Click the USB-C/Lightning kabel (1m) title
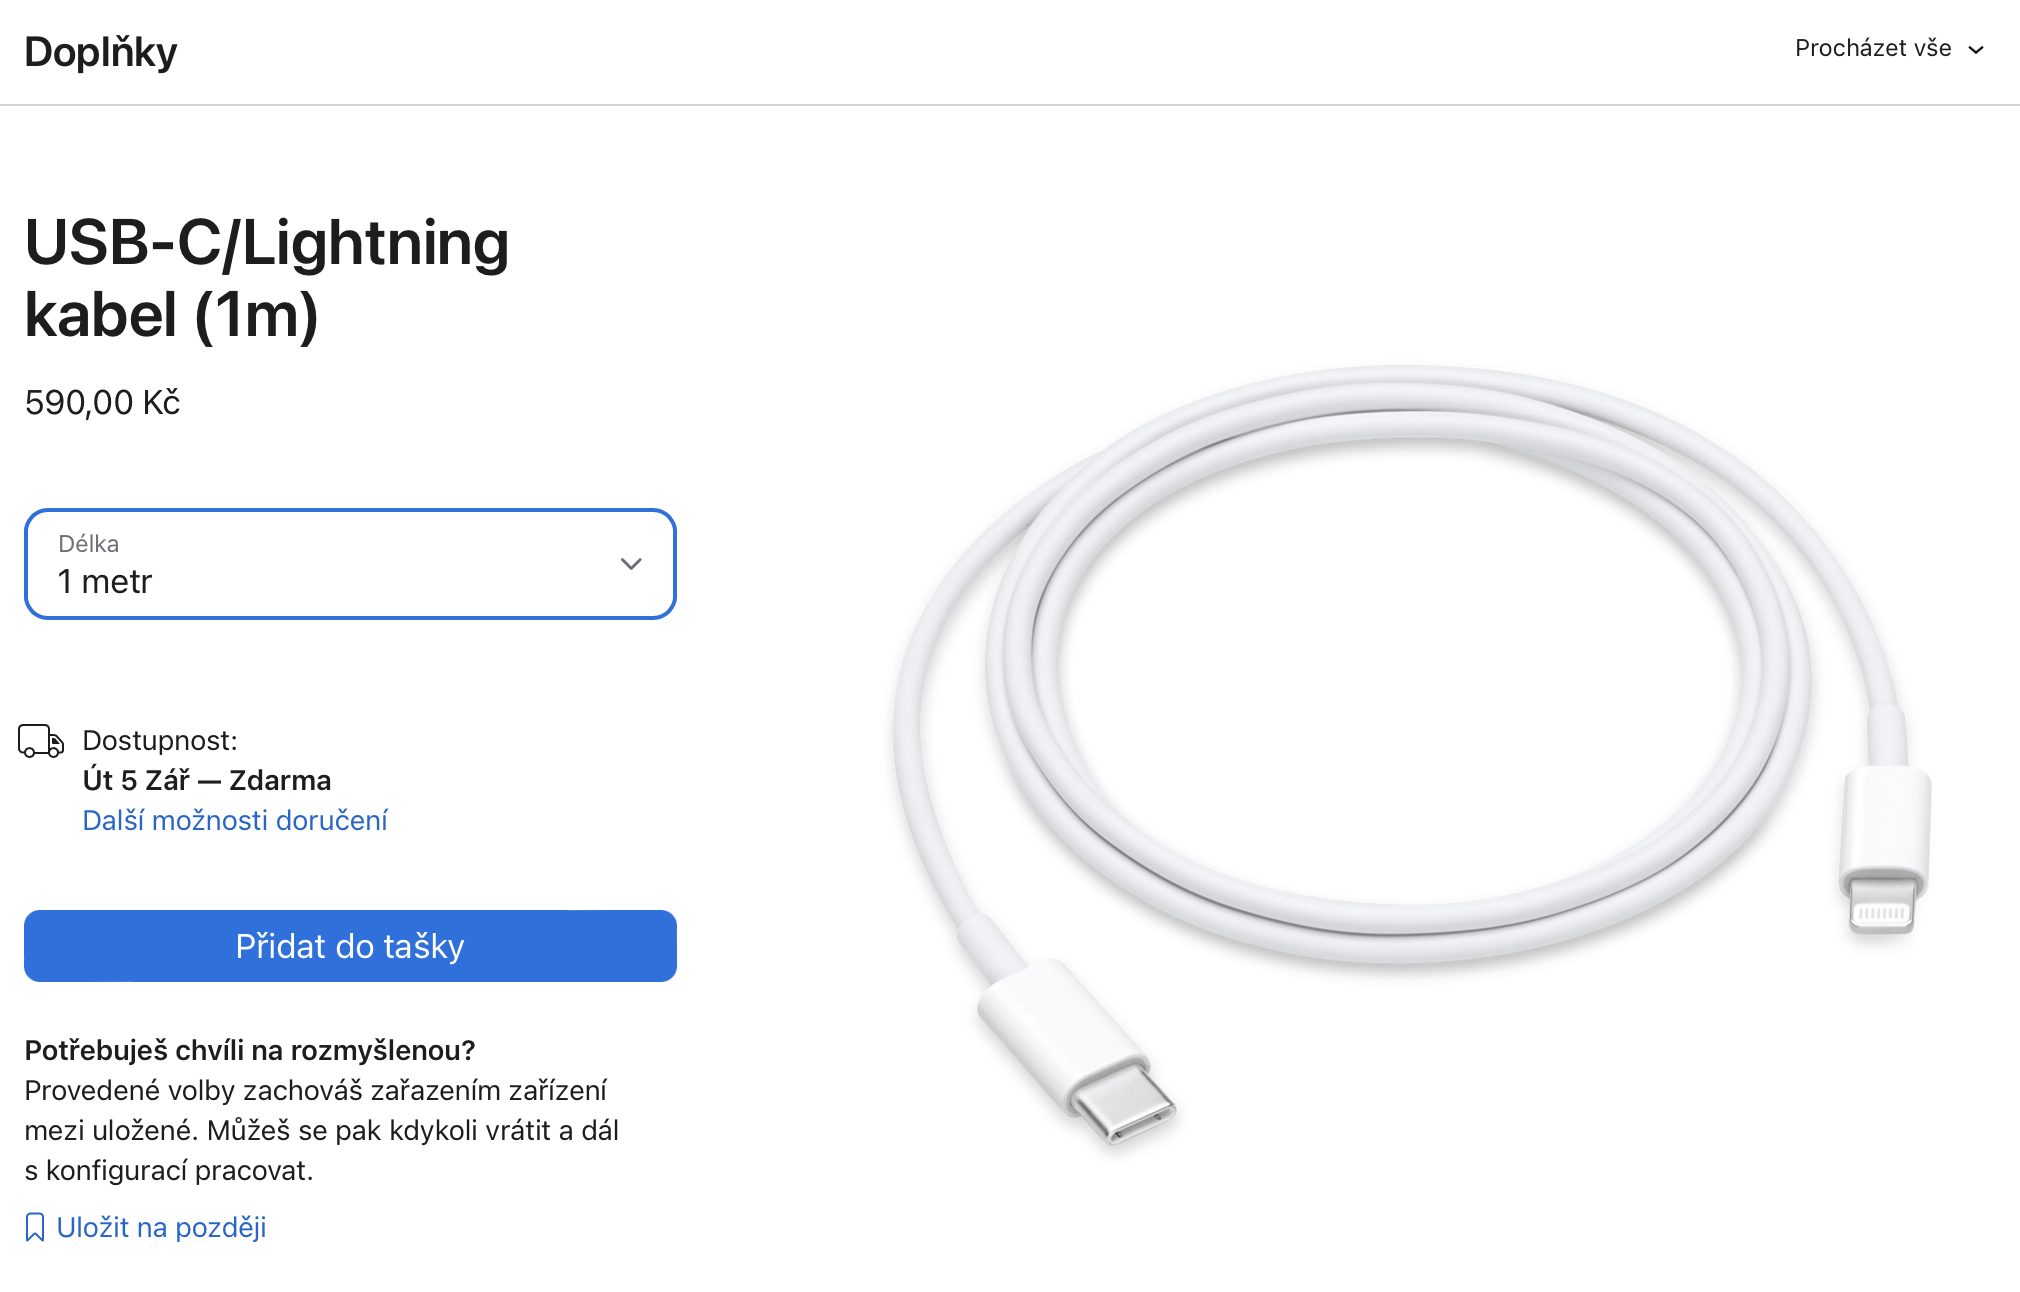Image resolution: width=2020 pixels, height=1292 pixels. [x=267, y=278]
